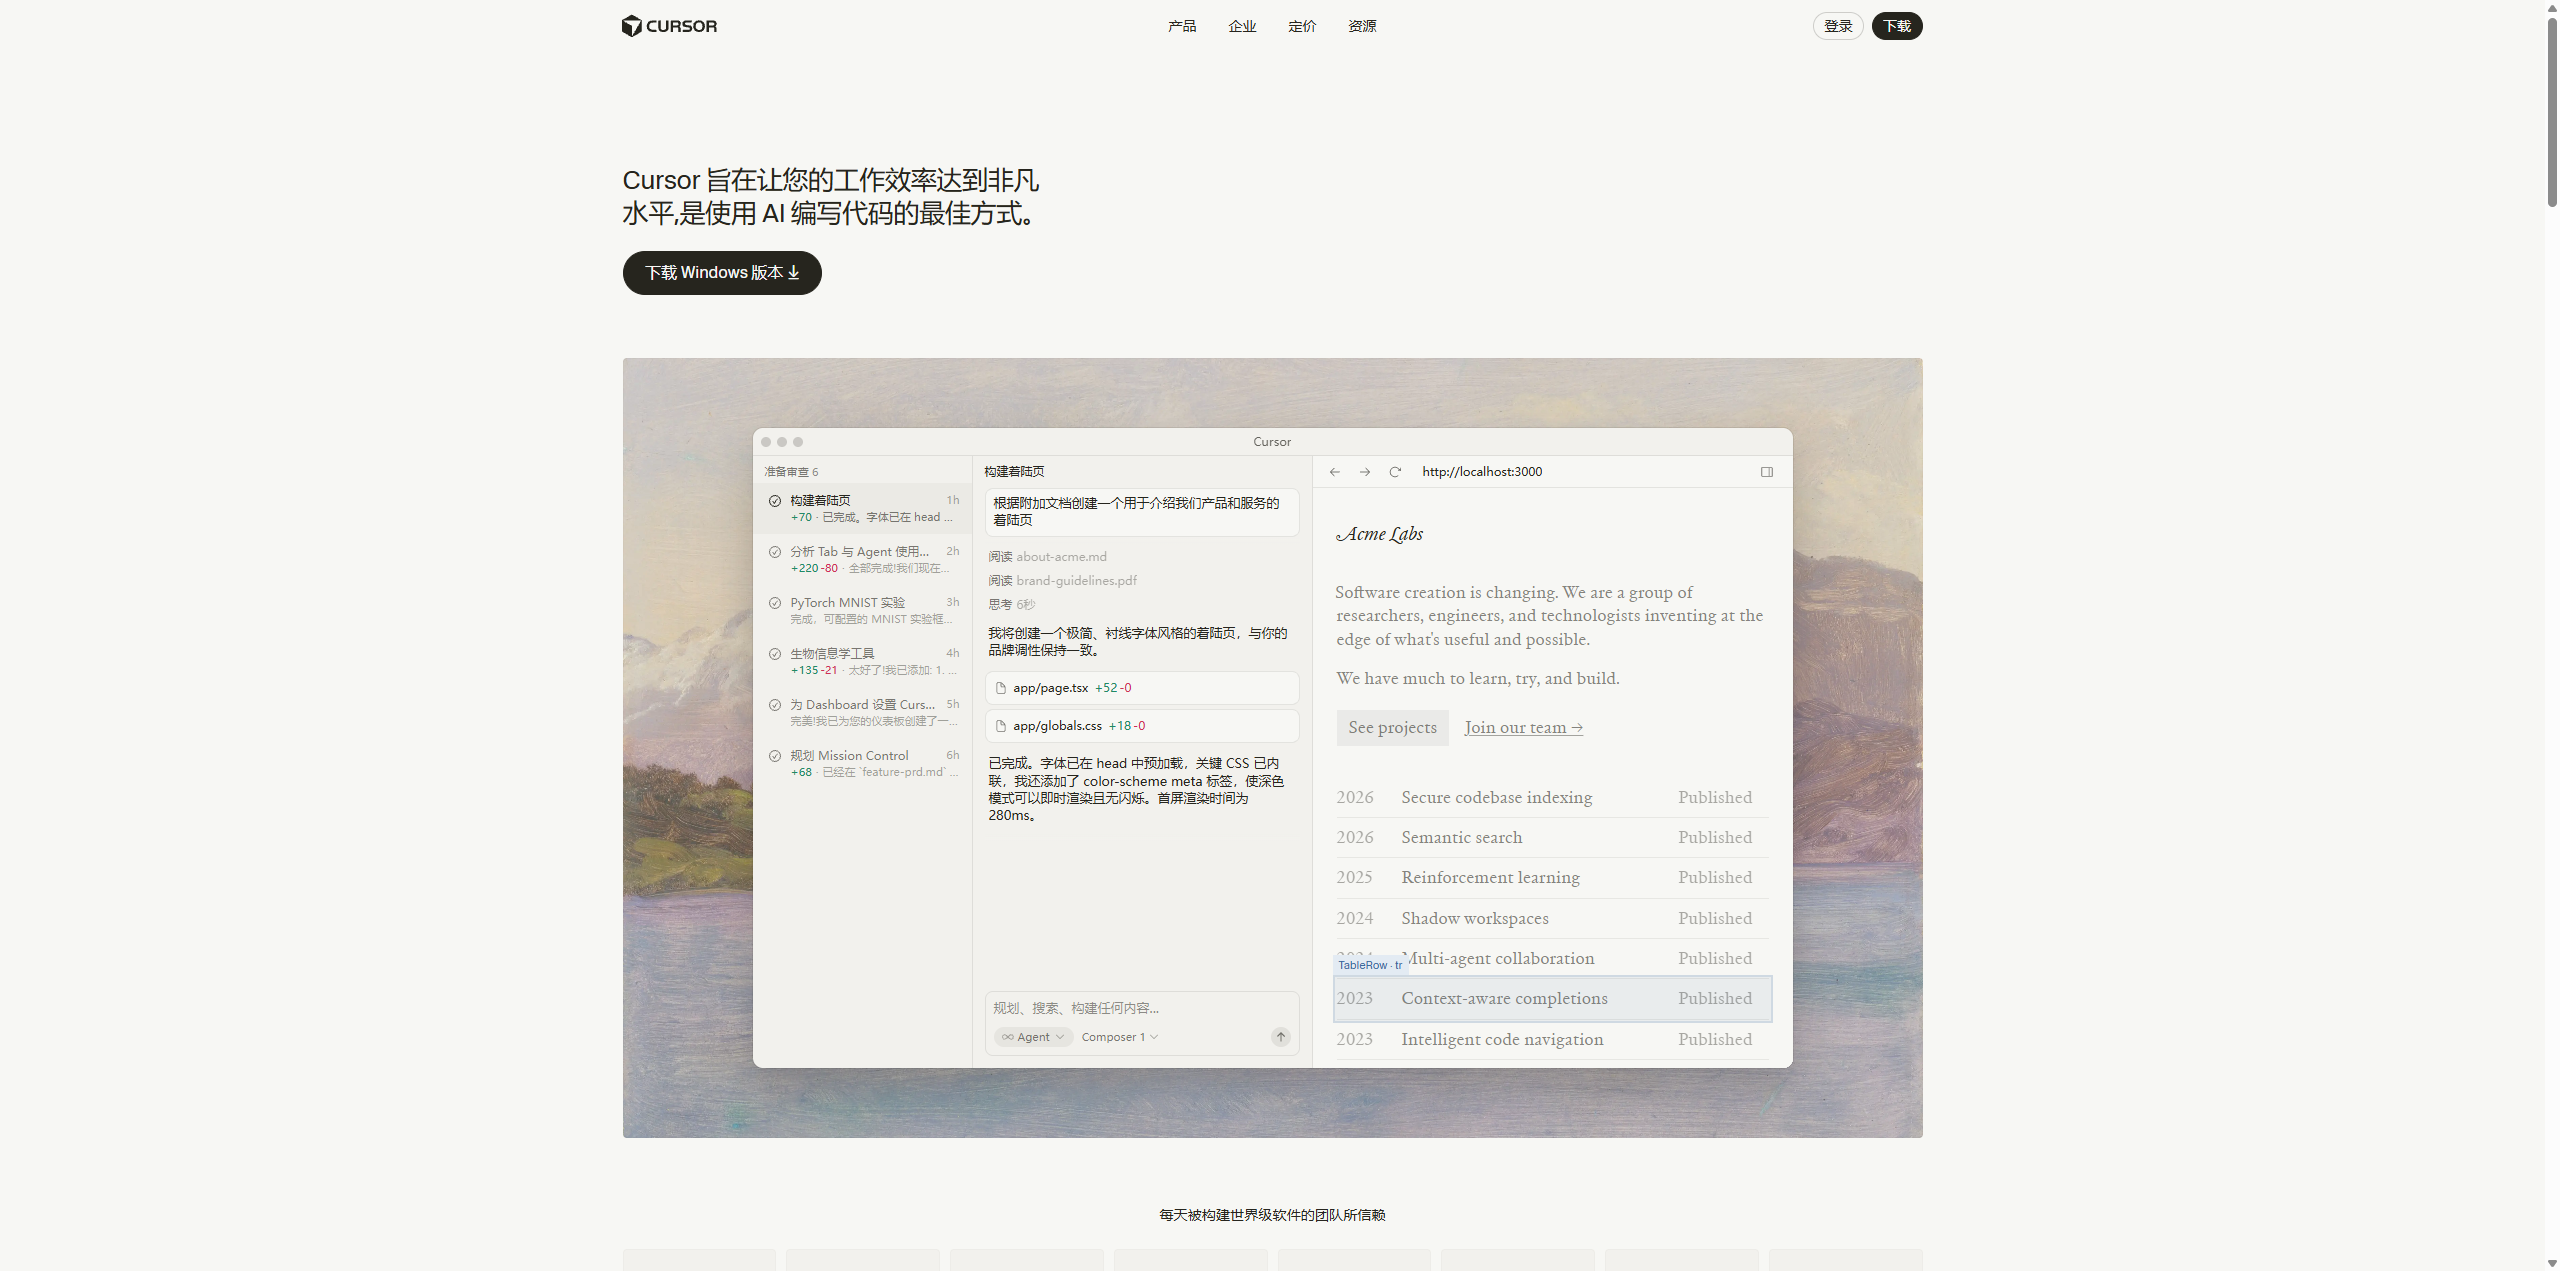Go to the 定价 pricing page
The image size is (2560, 1271).
1302,26
